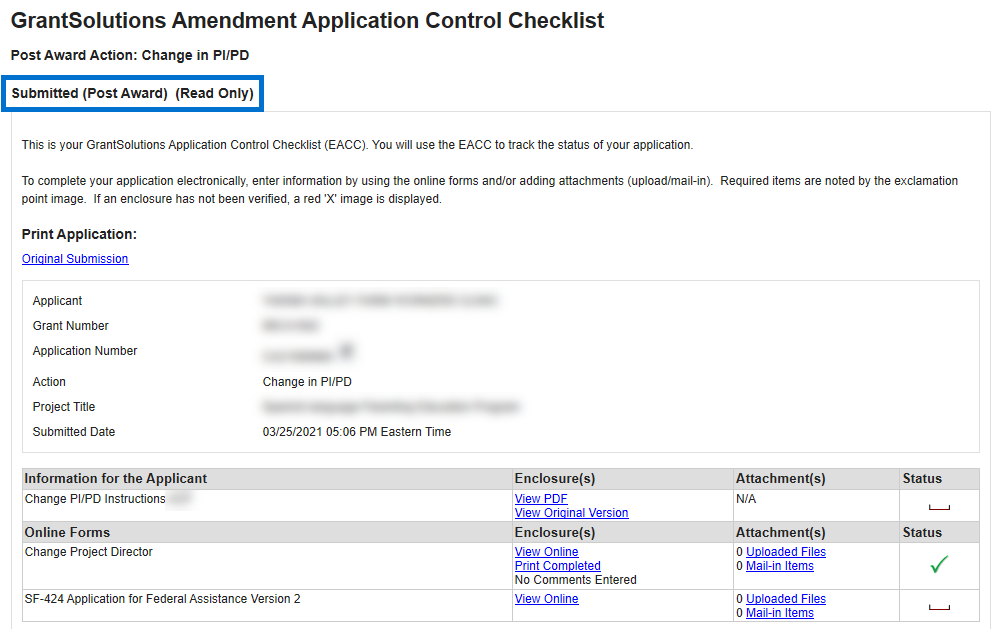Open View PDF for Change PI/PD Instructions
The width and height of the screenshot is (1002, 629).
[540, 499]
